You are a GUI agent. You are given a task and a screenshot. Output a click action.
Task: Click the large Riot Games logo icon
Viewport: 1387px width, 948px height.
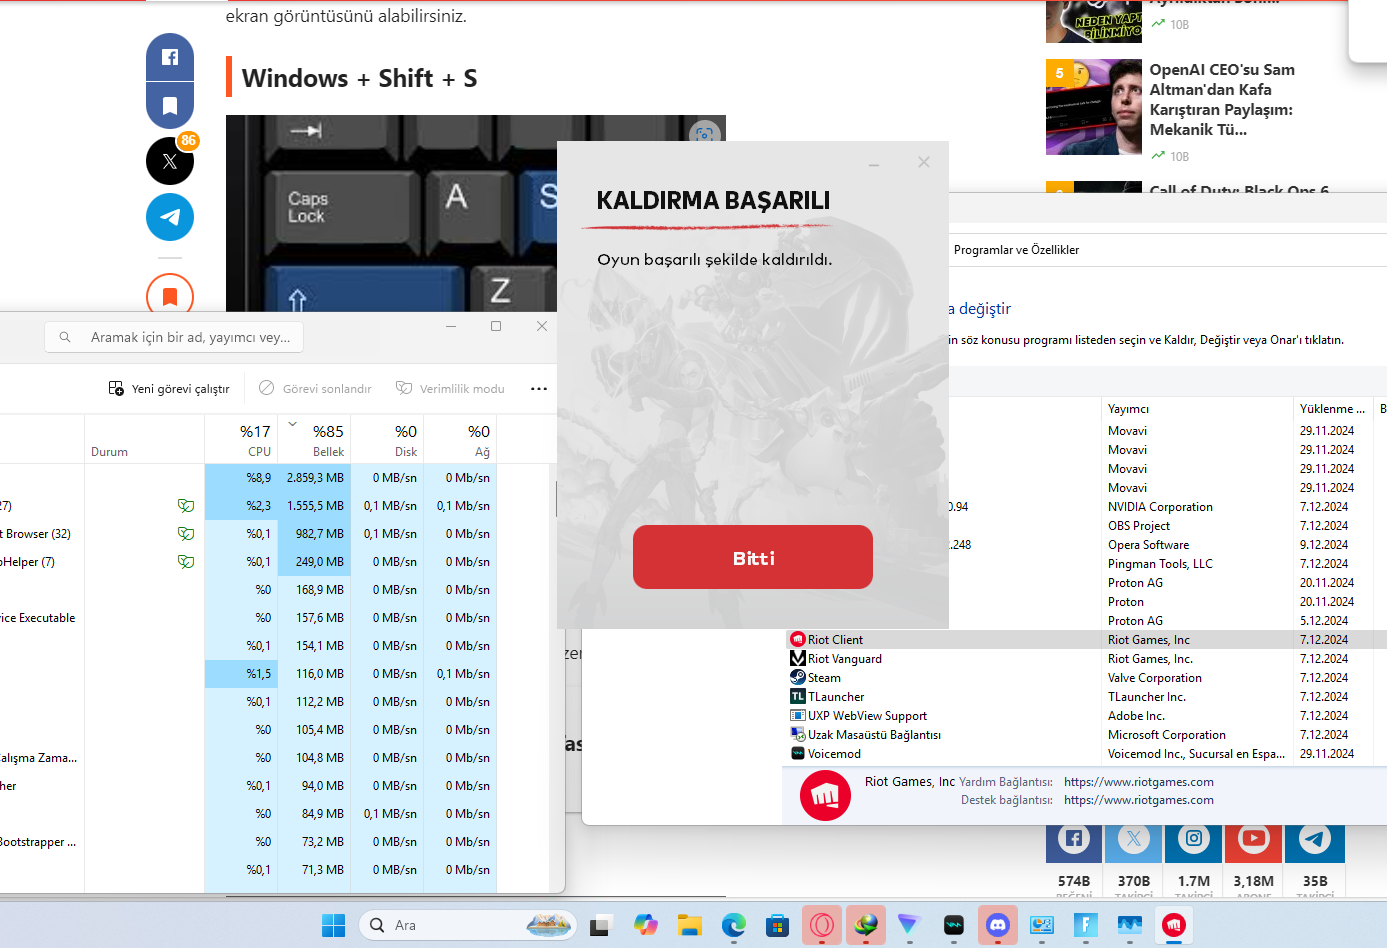(825, 796)
